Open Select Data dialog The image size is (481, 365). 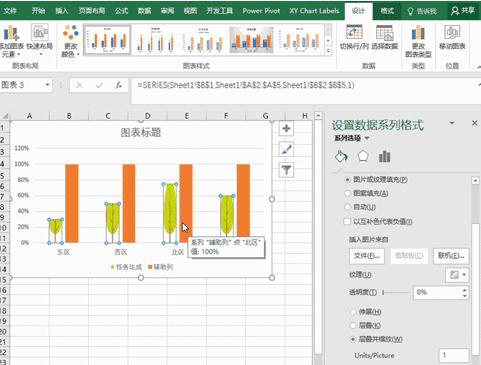tap(385, 37)
